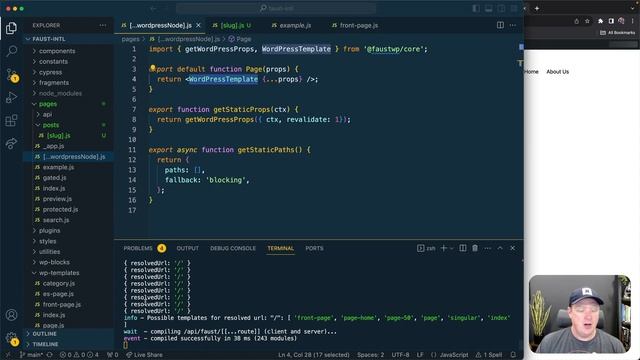Click About Us link in browser window
The width and height of the screenshot is (640, 360).
coord(557,72)
